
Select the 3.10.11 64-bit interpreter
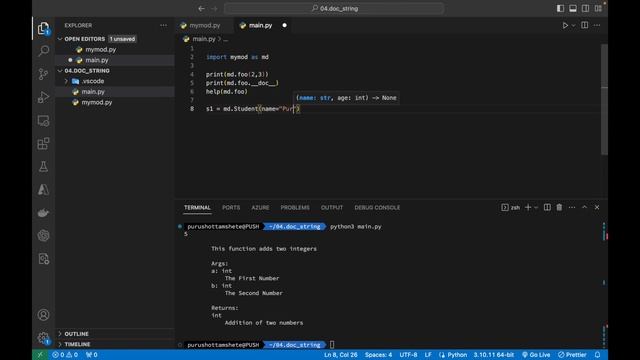point(493,355)
